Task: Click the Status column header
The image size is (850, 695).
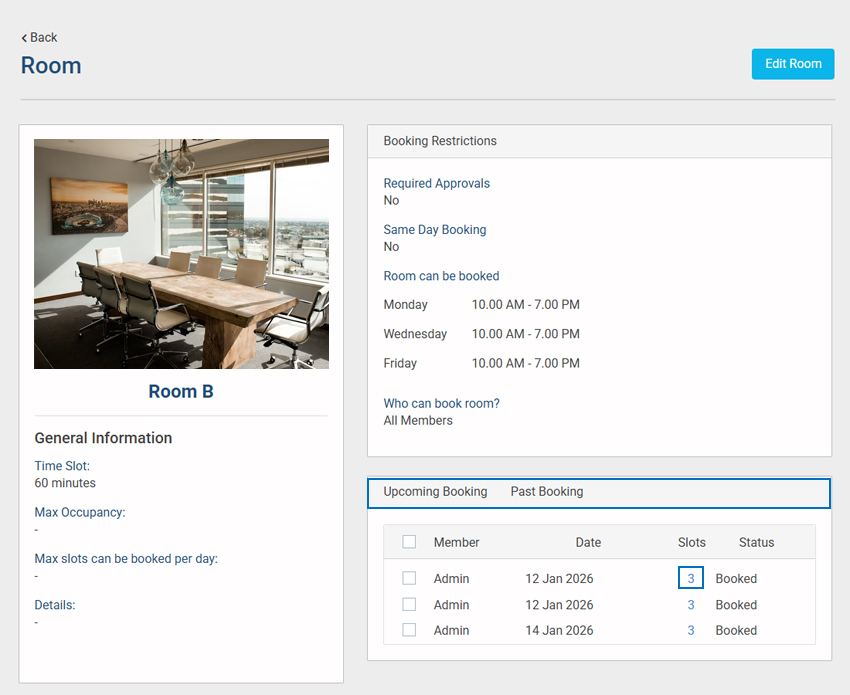Action: click(x=756, y=543)
